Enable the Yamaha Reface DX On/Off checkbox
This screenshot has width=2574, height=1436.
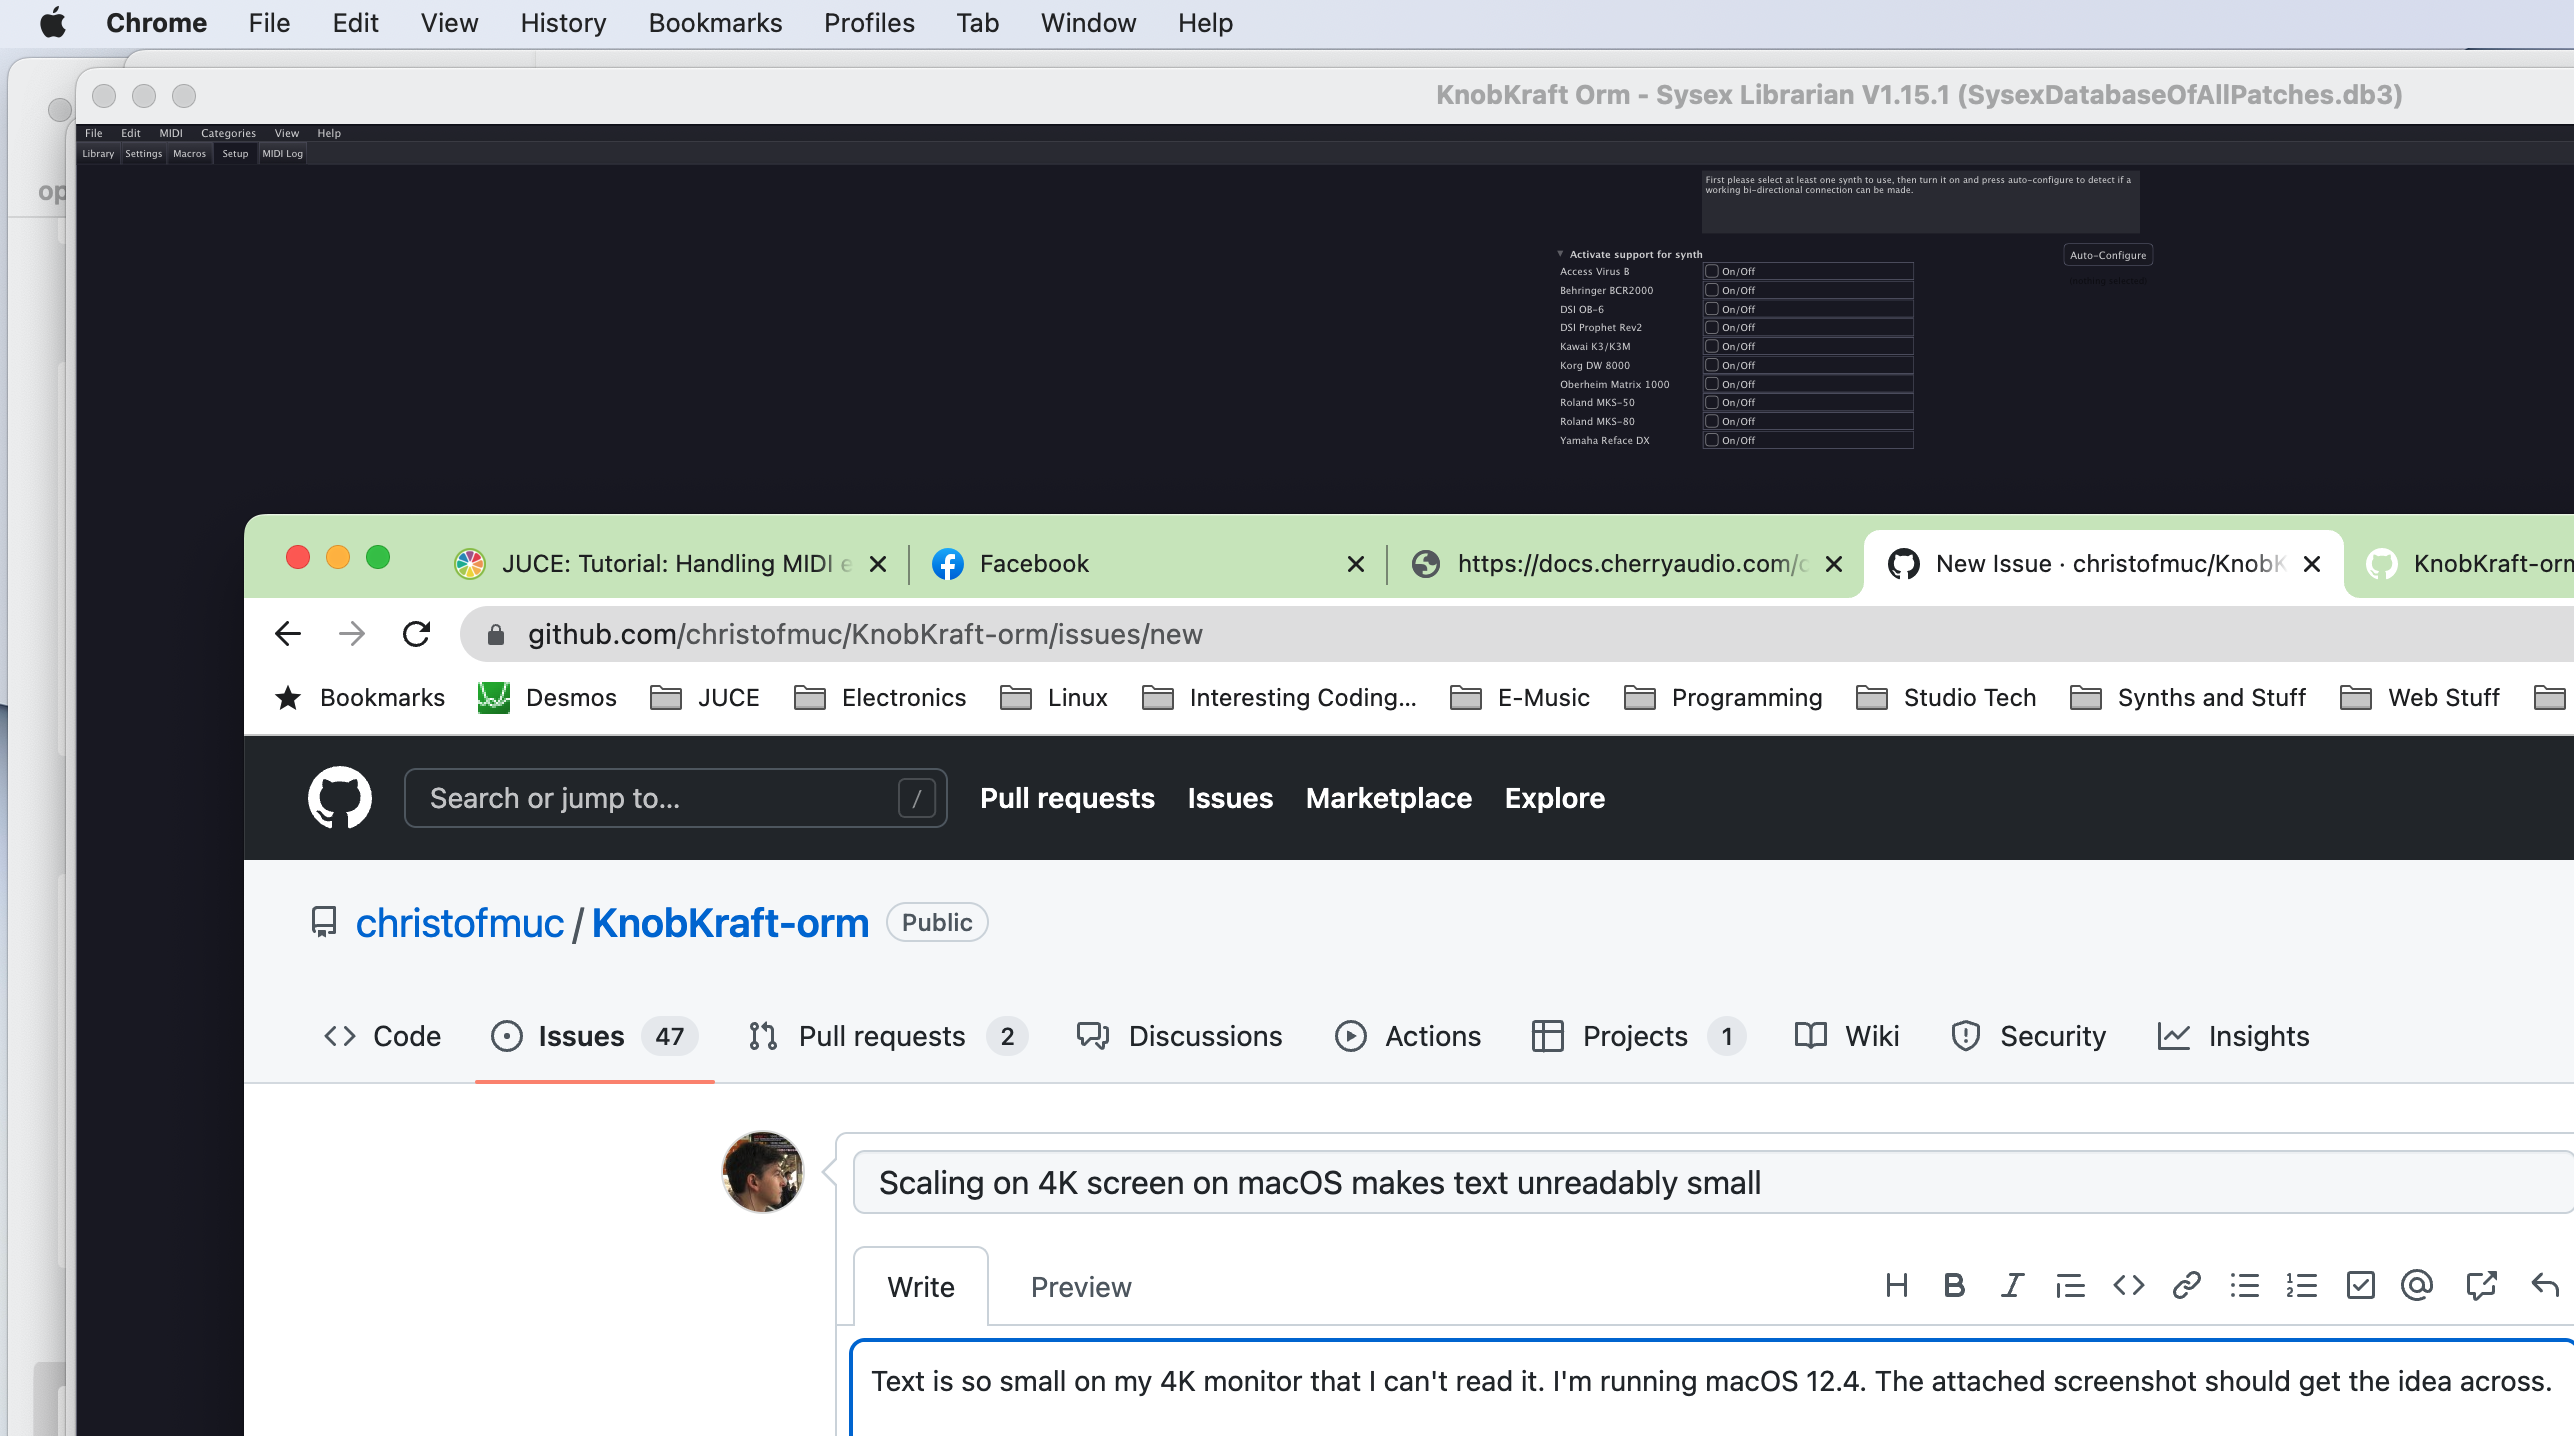(1712, 440)
